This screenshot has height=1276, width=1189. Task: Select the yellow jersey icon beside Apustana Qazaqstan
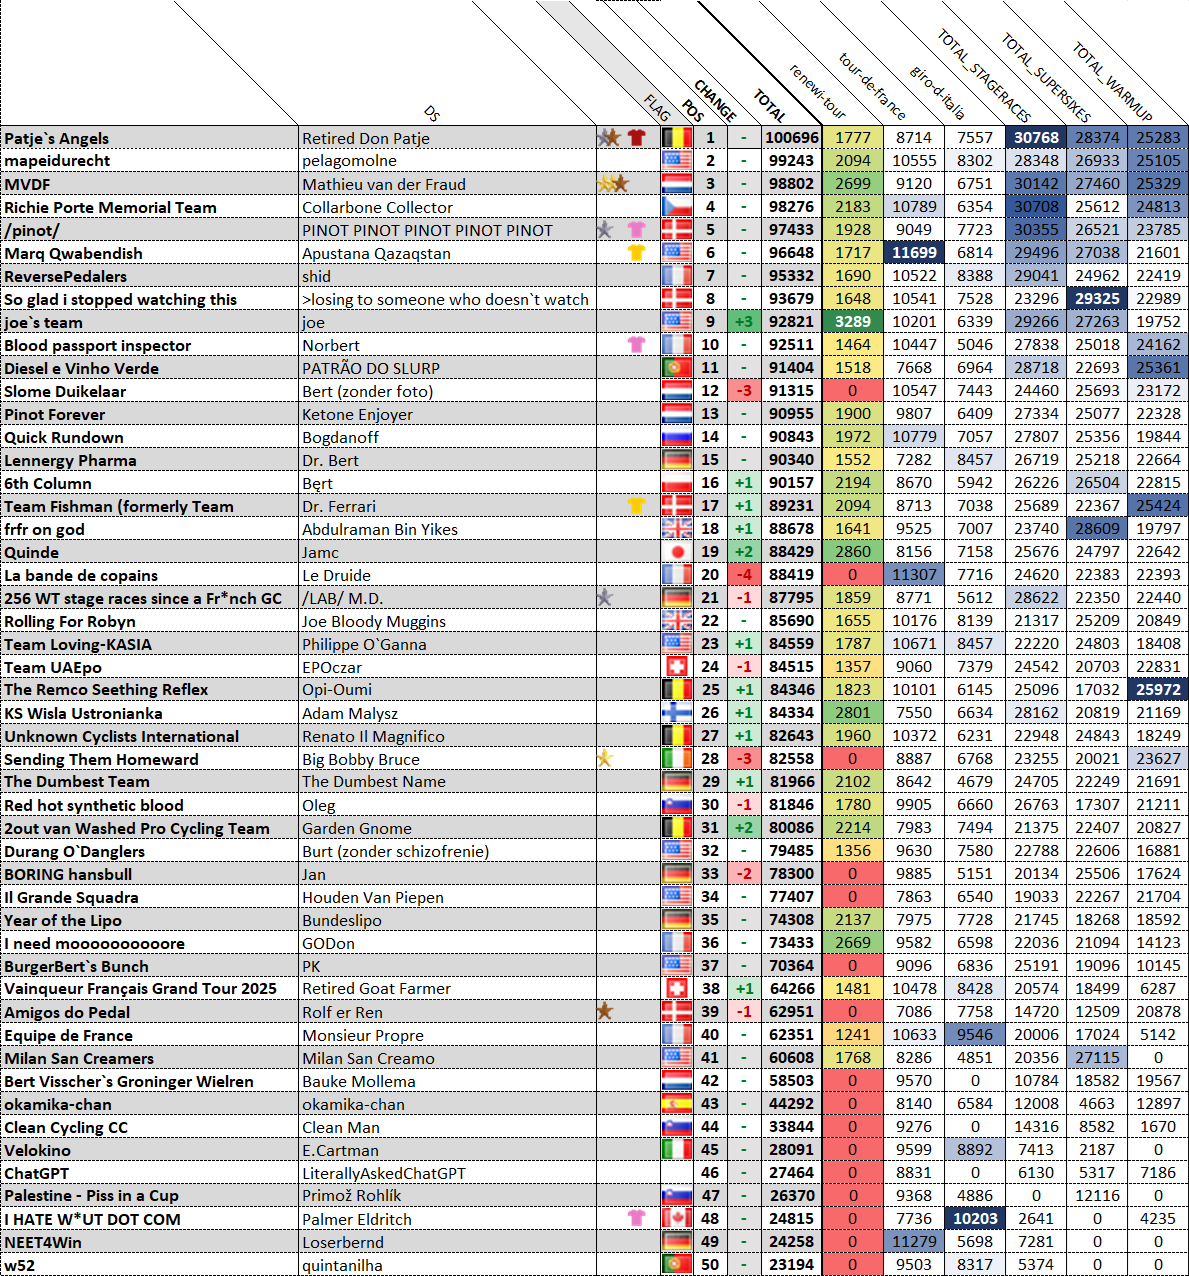pyautogui.click(x=636, y=253)
